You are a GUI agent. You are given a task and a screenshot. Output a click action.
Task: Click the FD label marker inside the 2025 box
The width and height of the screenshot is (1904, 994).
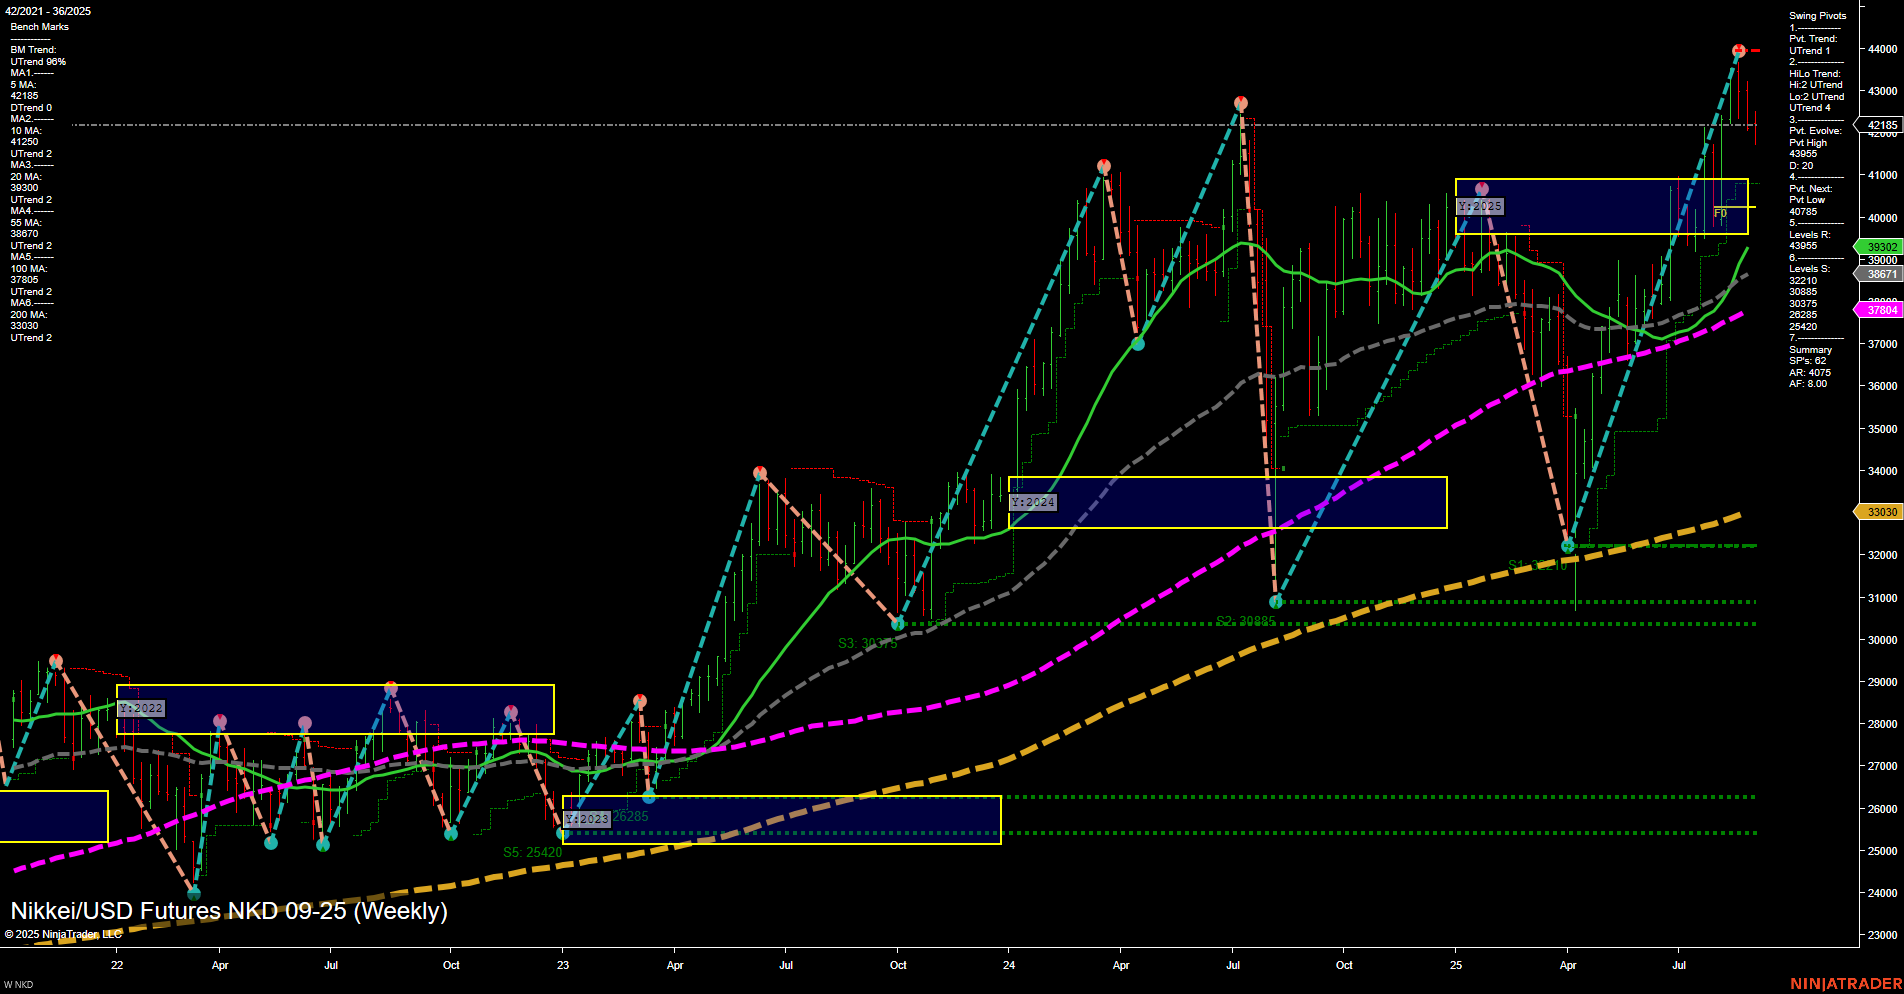pyautogui.click(x=1718, y=212)
